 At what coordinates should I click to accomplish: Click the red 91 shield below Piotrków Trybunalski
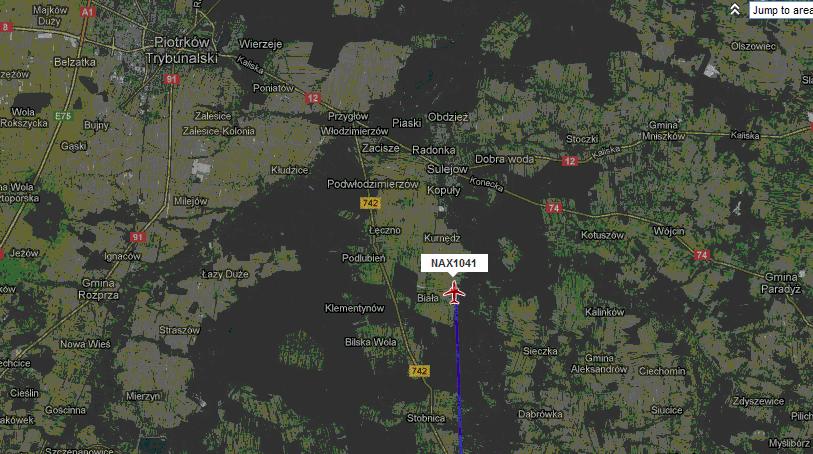172,79
